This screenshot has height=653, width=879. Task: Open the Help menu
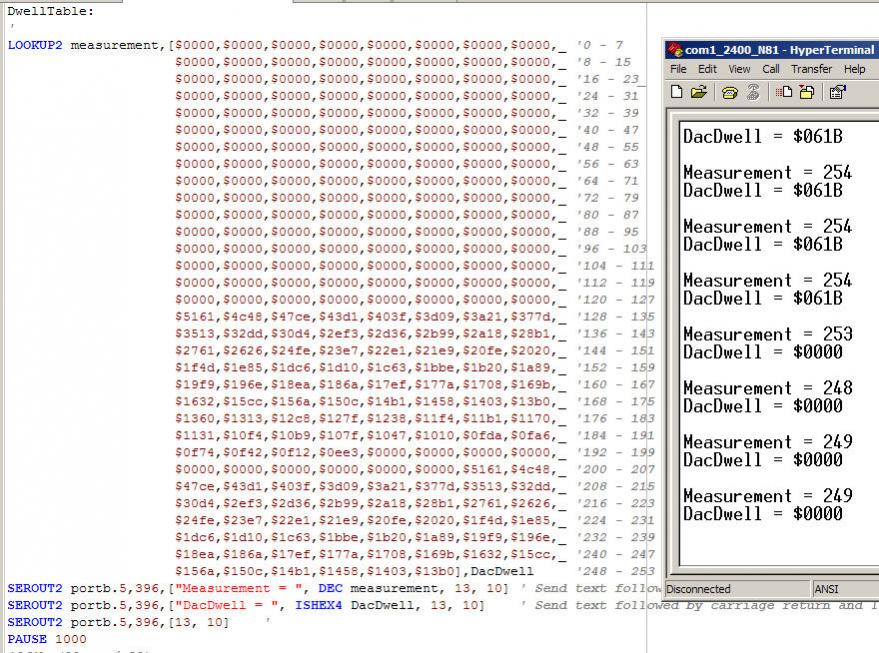pyautogui.click(x=854, y=69)
